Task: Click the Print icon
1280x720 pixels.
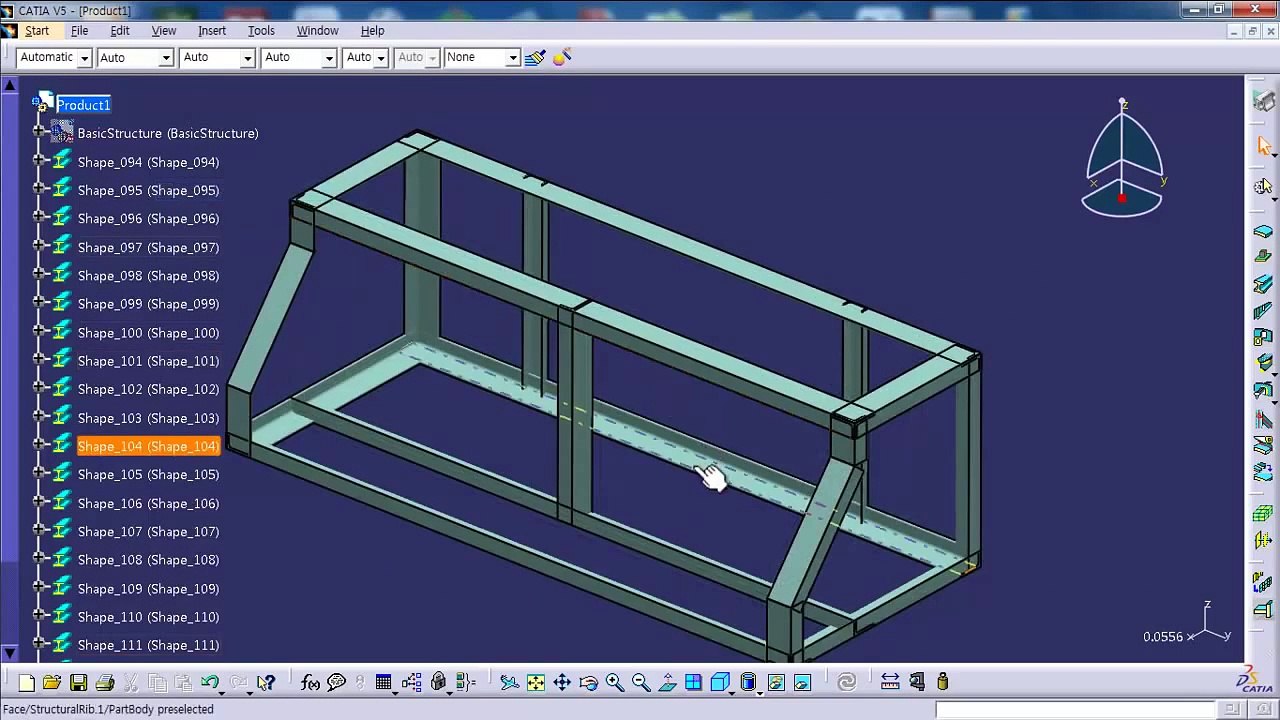Action: (x=104, y=683)
